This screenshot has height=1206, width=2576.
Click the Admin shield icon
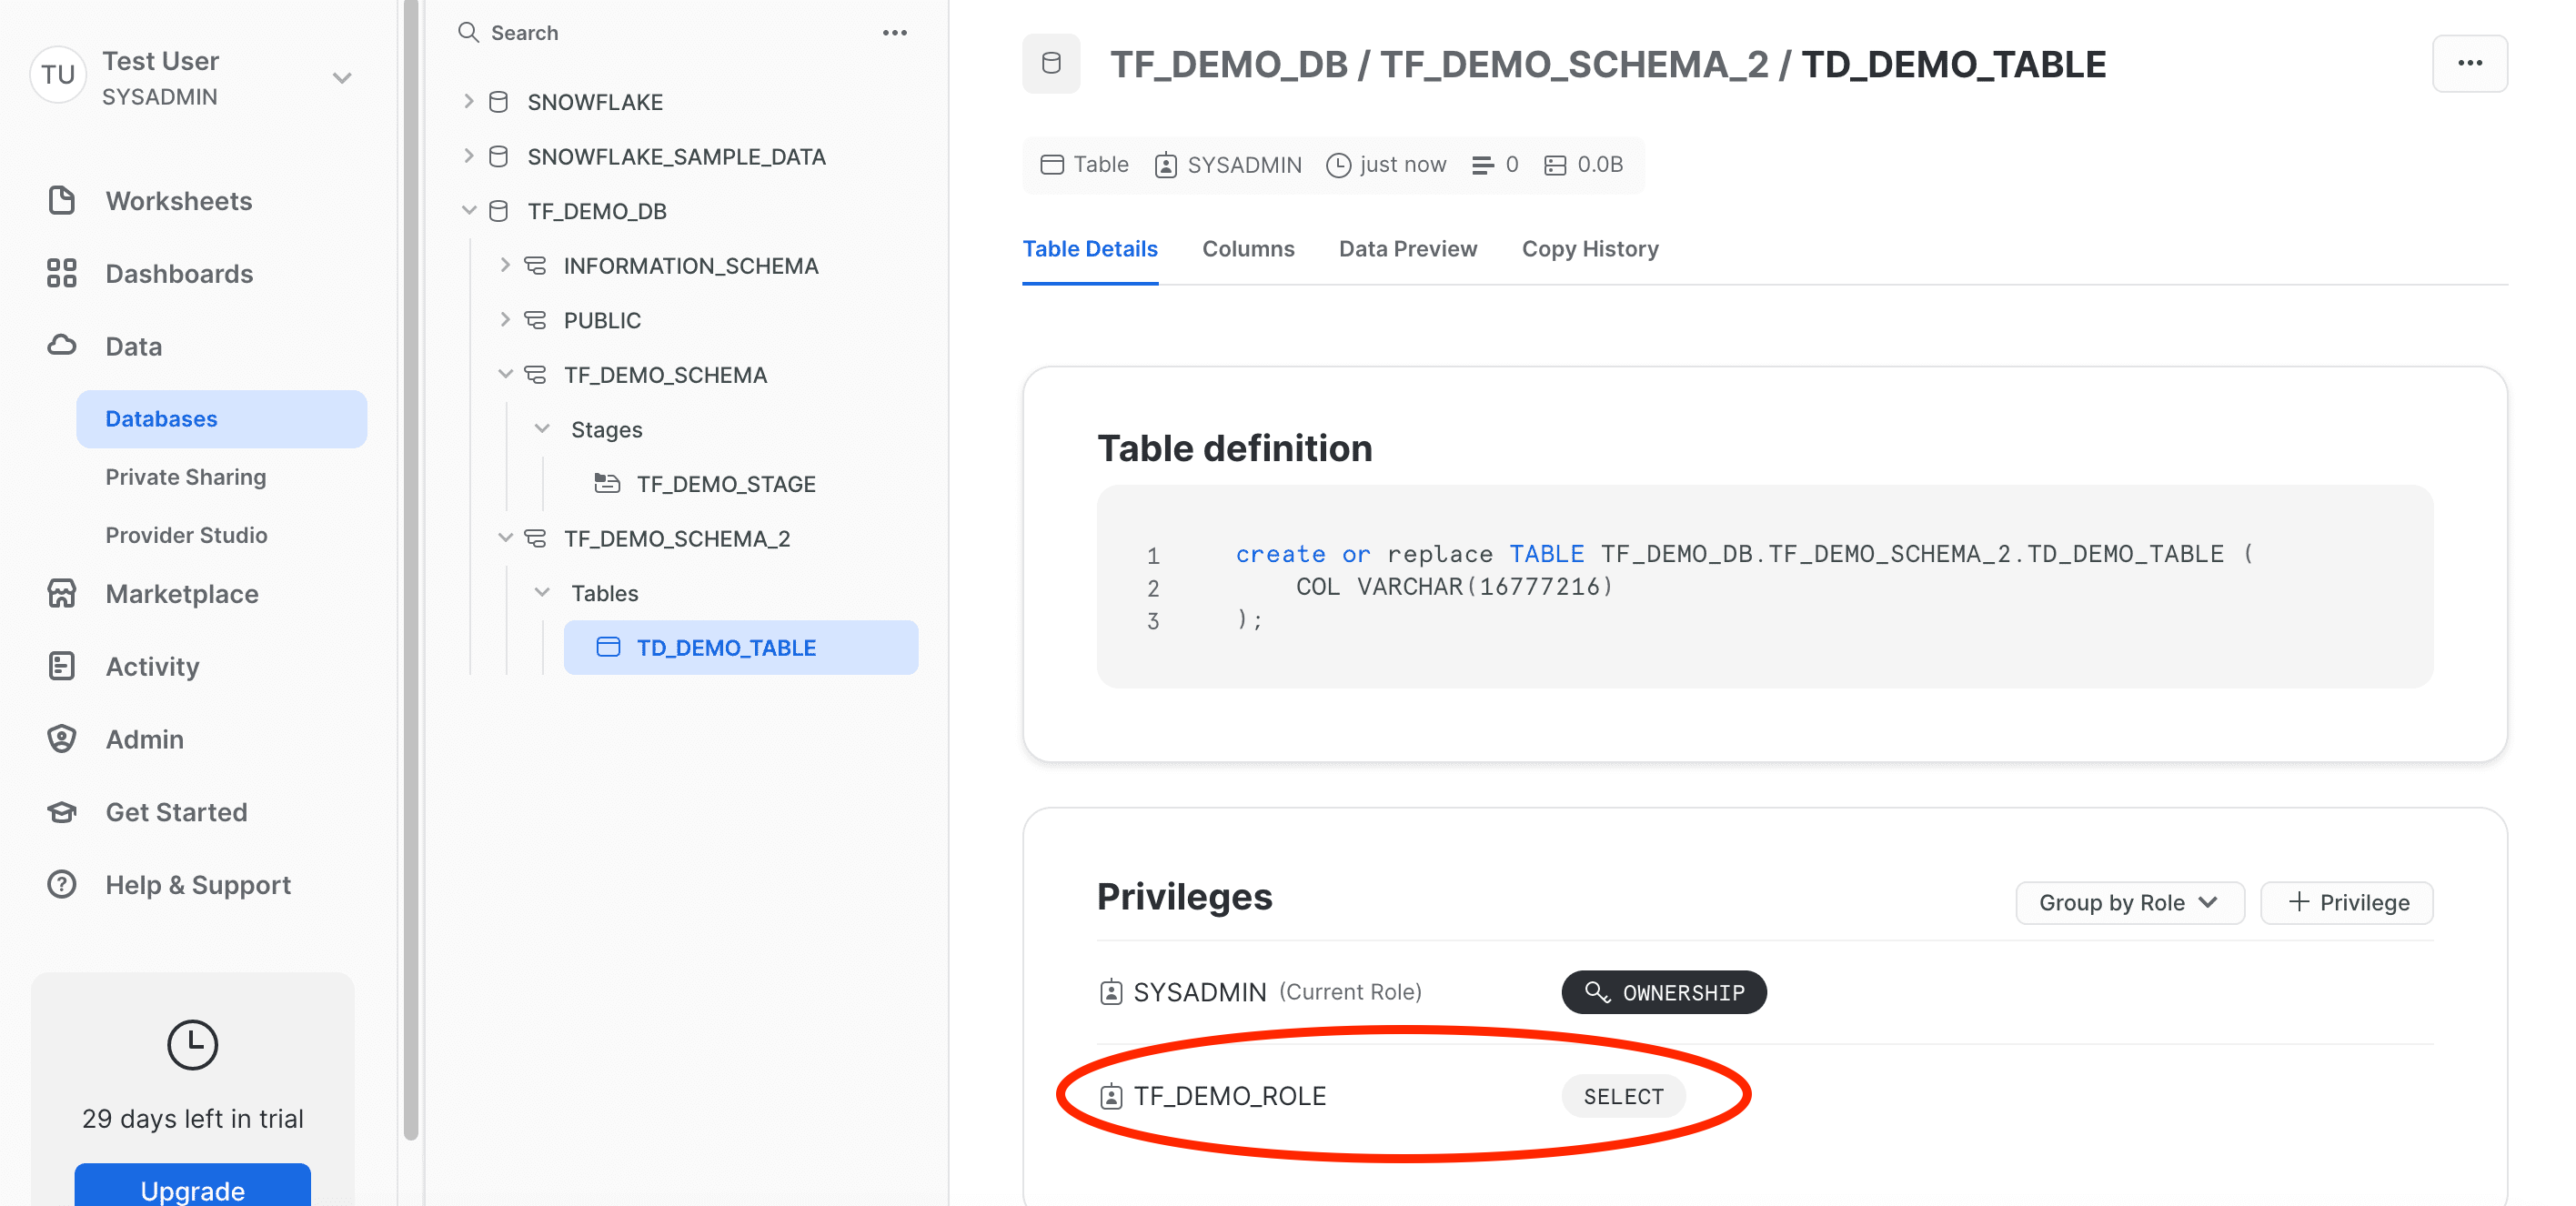(x=61, y=739)
